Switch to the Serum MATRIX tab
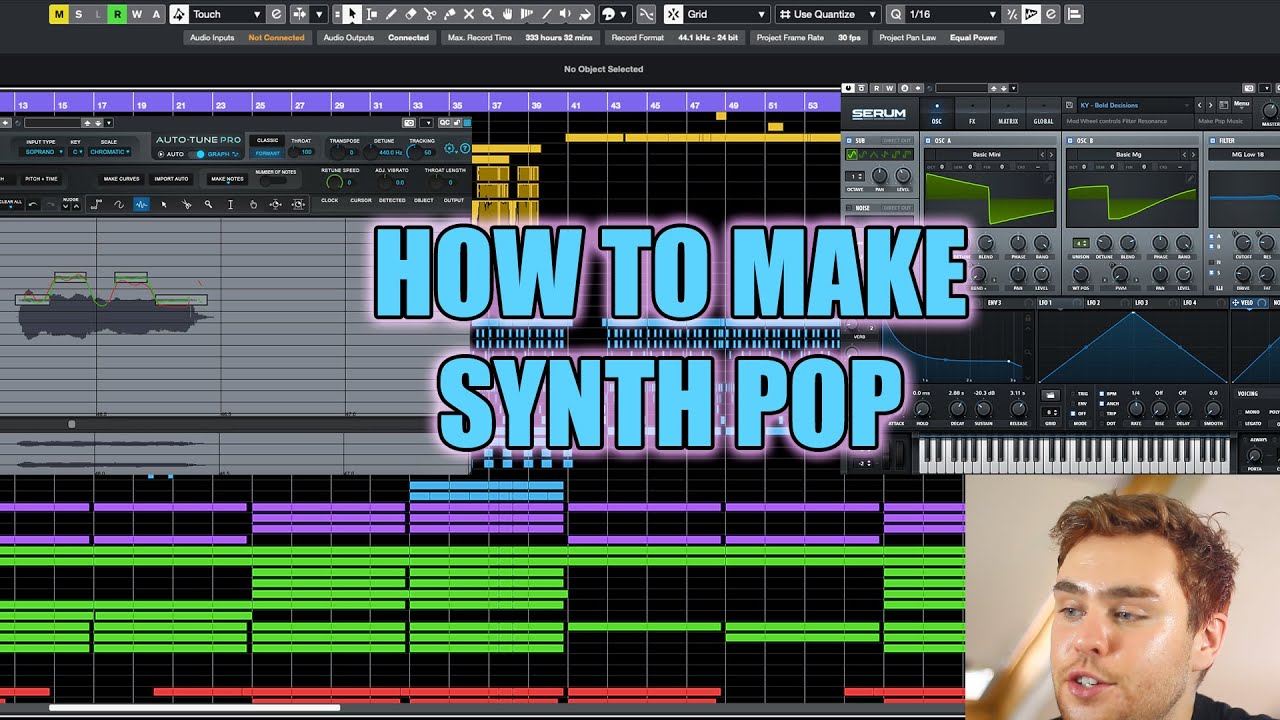 click(1008, 113)
